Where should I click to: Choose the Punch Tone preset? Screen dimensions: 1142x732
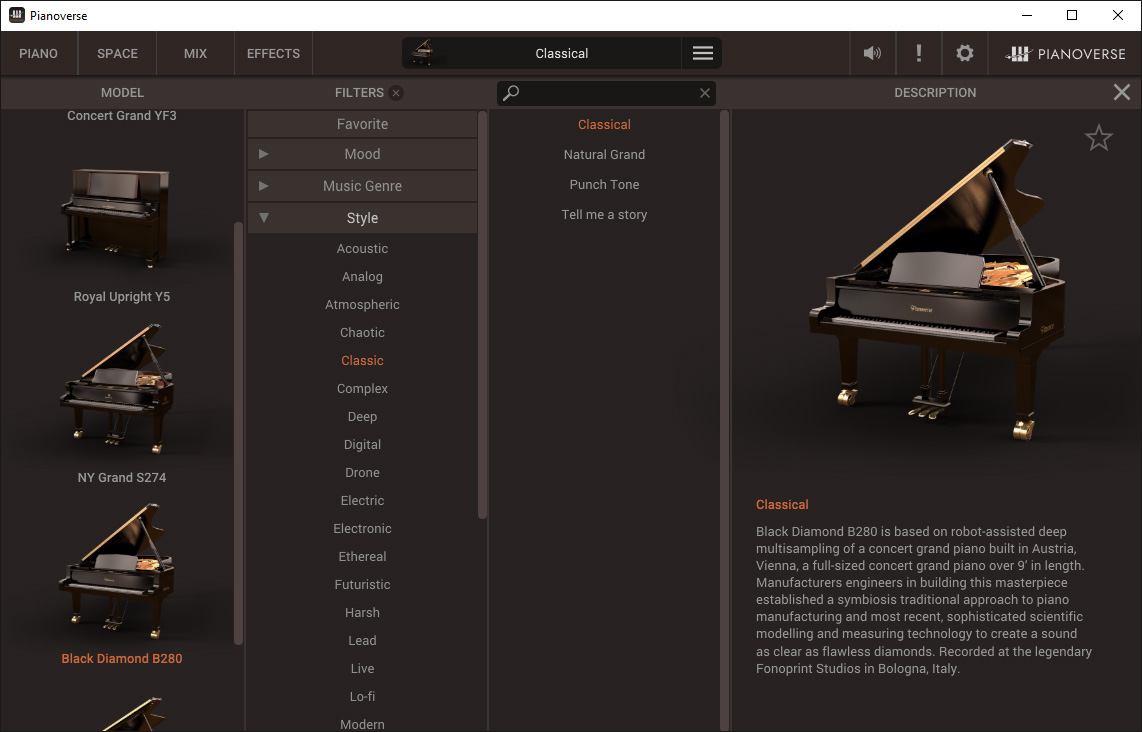604,185
